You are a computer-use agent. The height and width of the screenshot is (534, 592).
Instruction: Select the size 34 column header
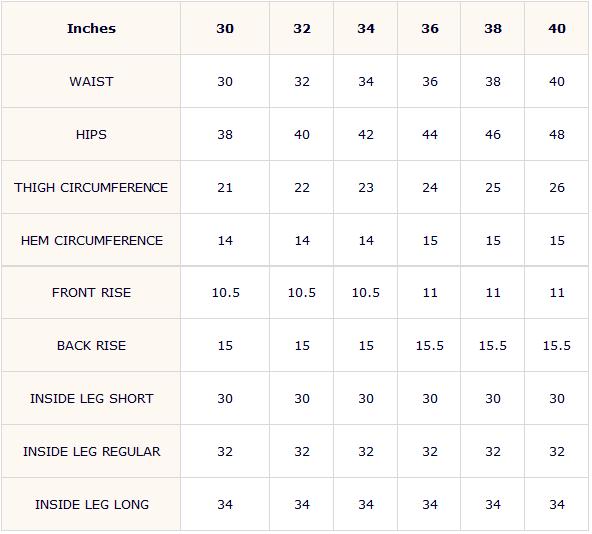click(366, 29)
